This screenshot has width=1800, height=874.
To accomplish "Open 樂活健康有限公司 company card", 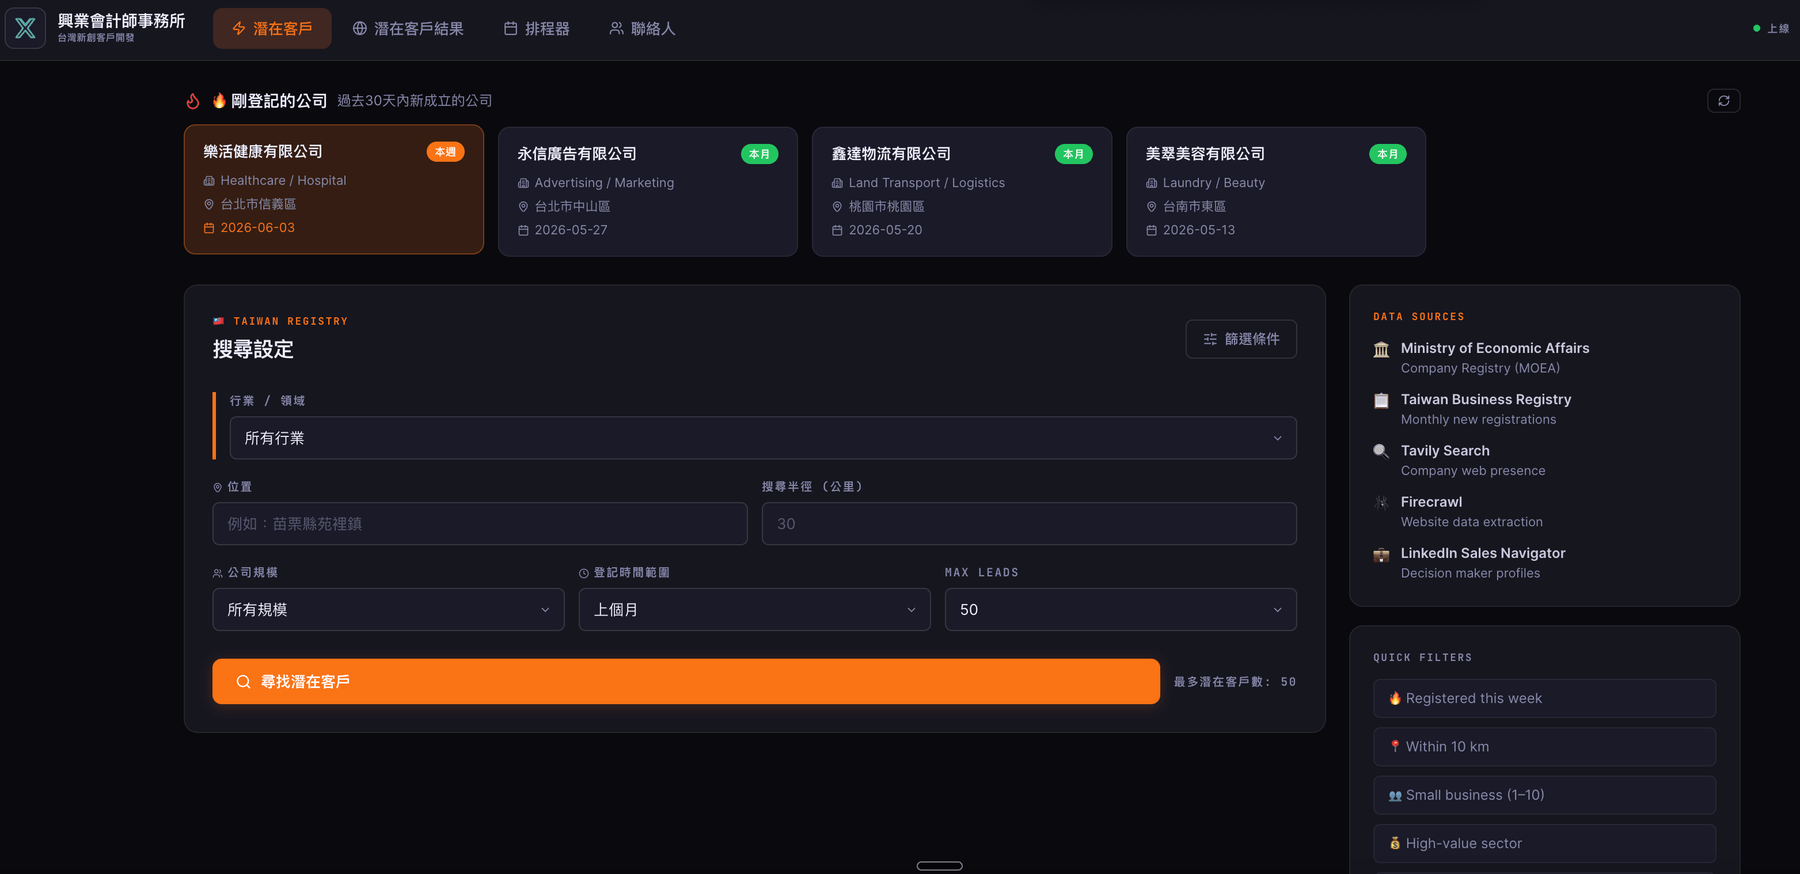I will pos(334,189).
